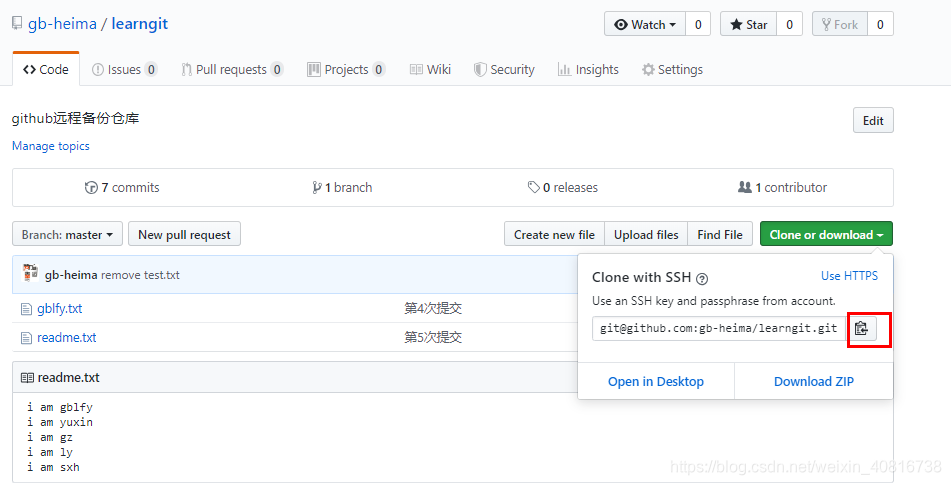The width and height of the screenshot is (951, 485).
Task: Click the file icon next to gblfy.txt
Action: click(x=26, y=309)
